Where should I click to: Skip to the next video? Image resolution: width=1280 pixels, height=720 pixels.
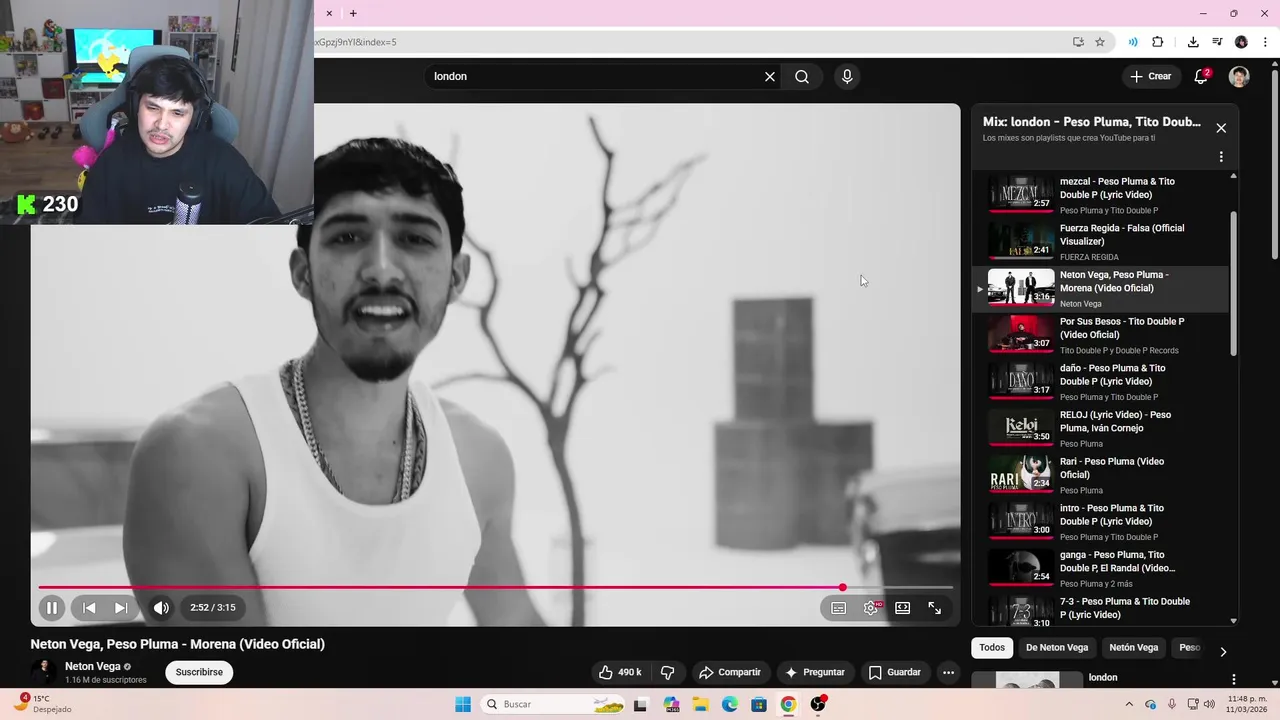click(121, 608)
